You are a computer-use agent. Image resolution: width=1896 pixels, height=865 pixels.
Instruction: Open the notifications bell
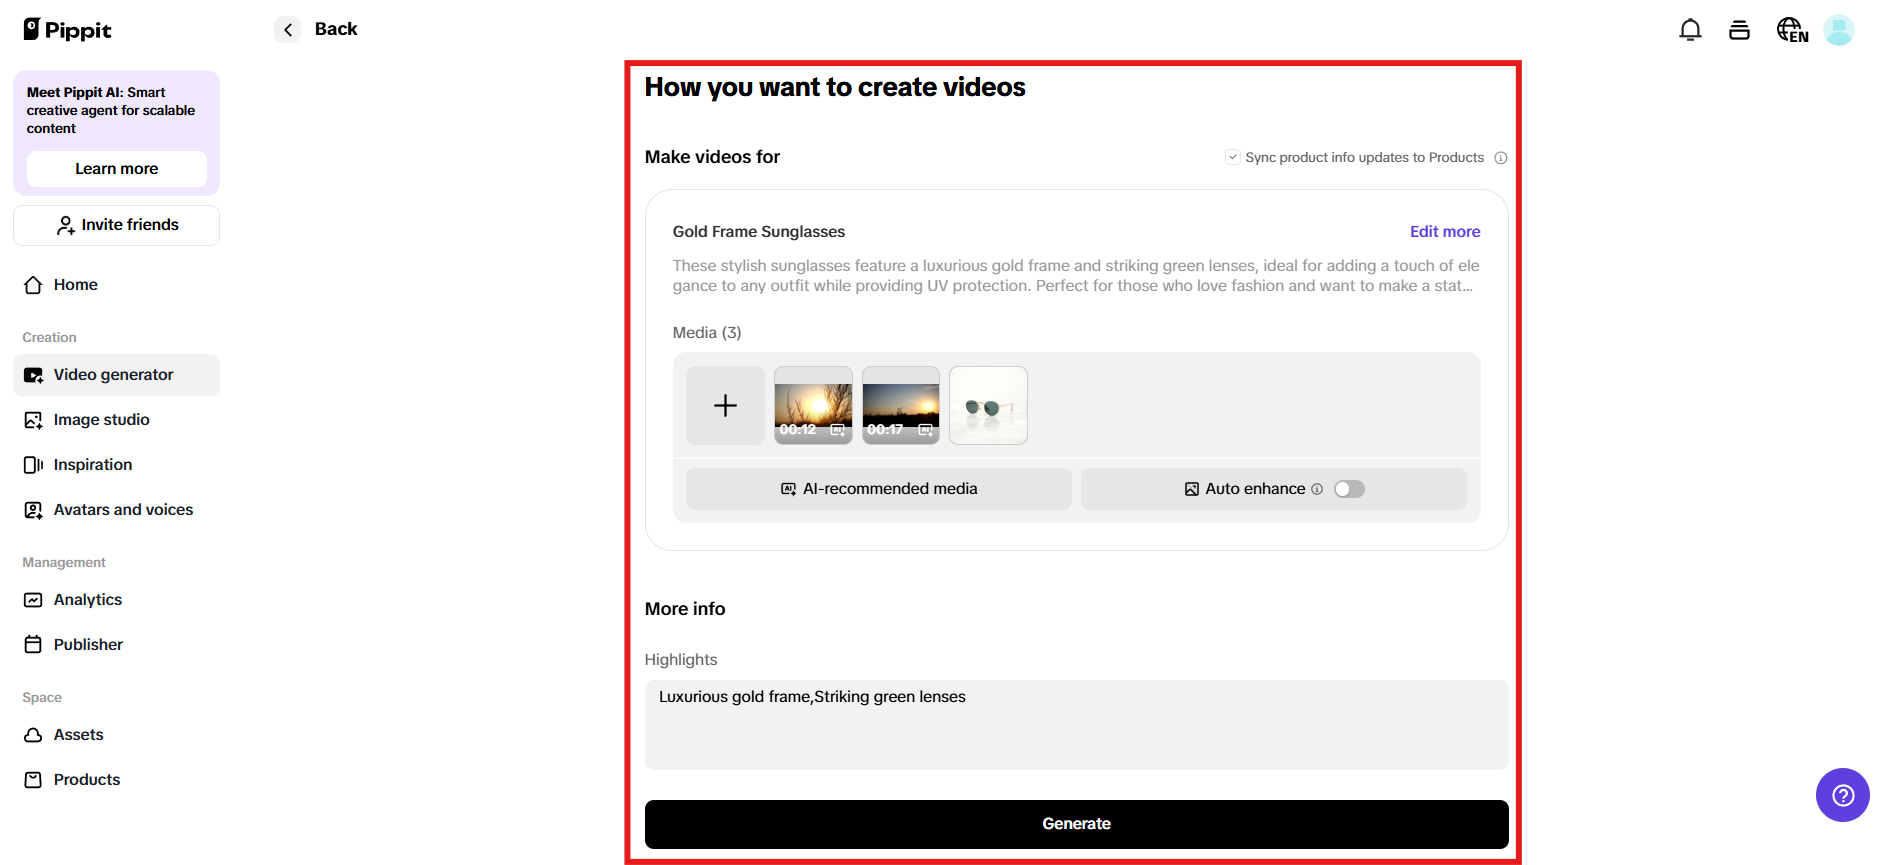click(1690, 30)
